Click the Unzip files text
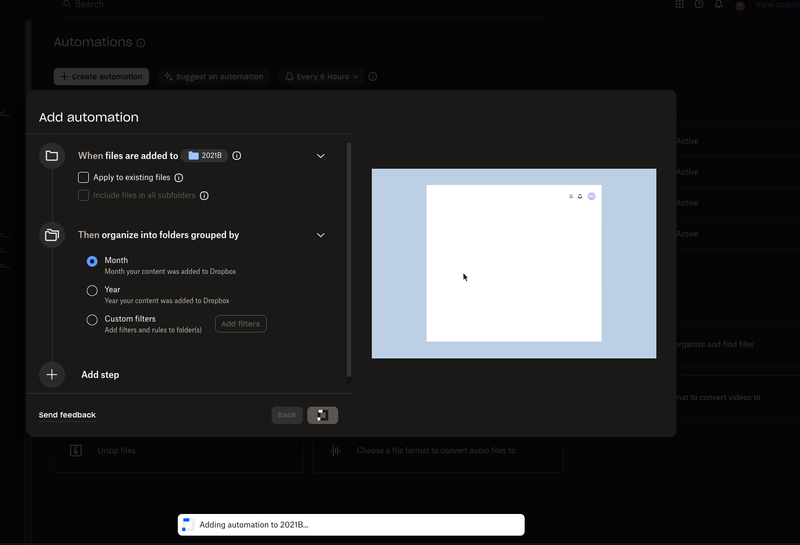This screenshot has width=800, height=545. [116, 451]
